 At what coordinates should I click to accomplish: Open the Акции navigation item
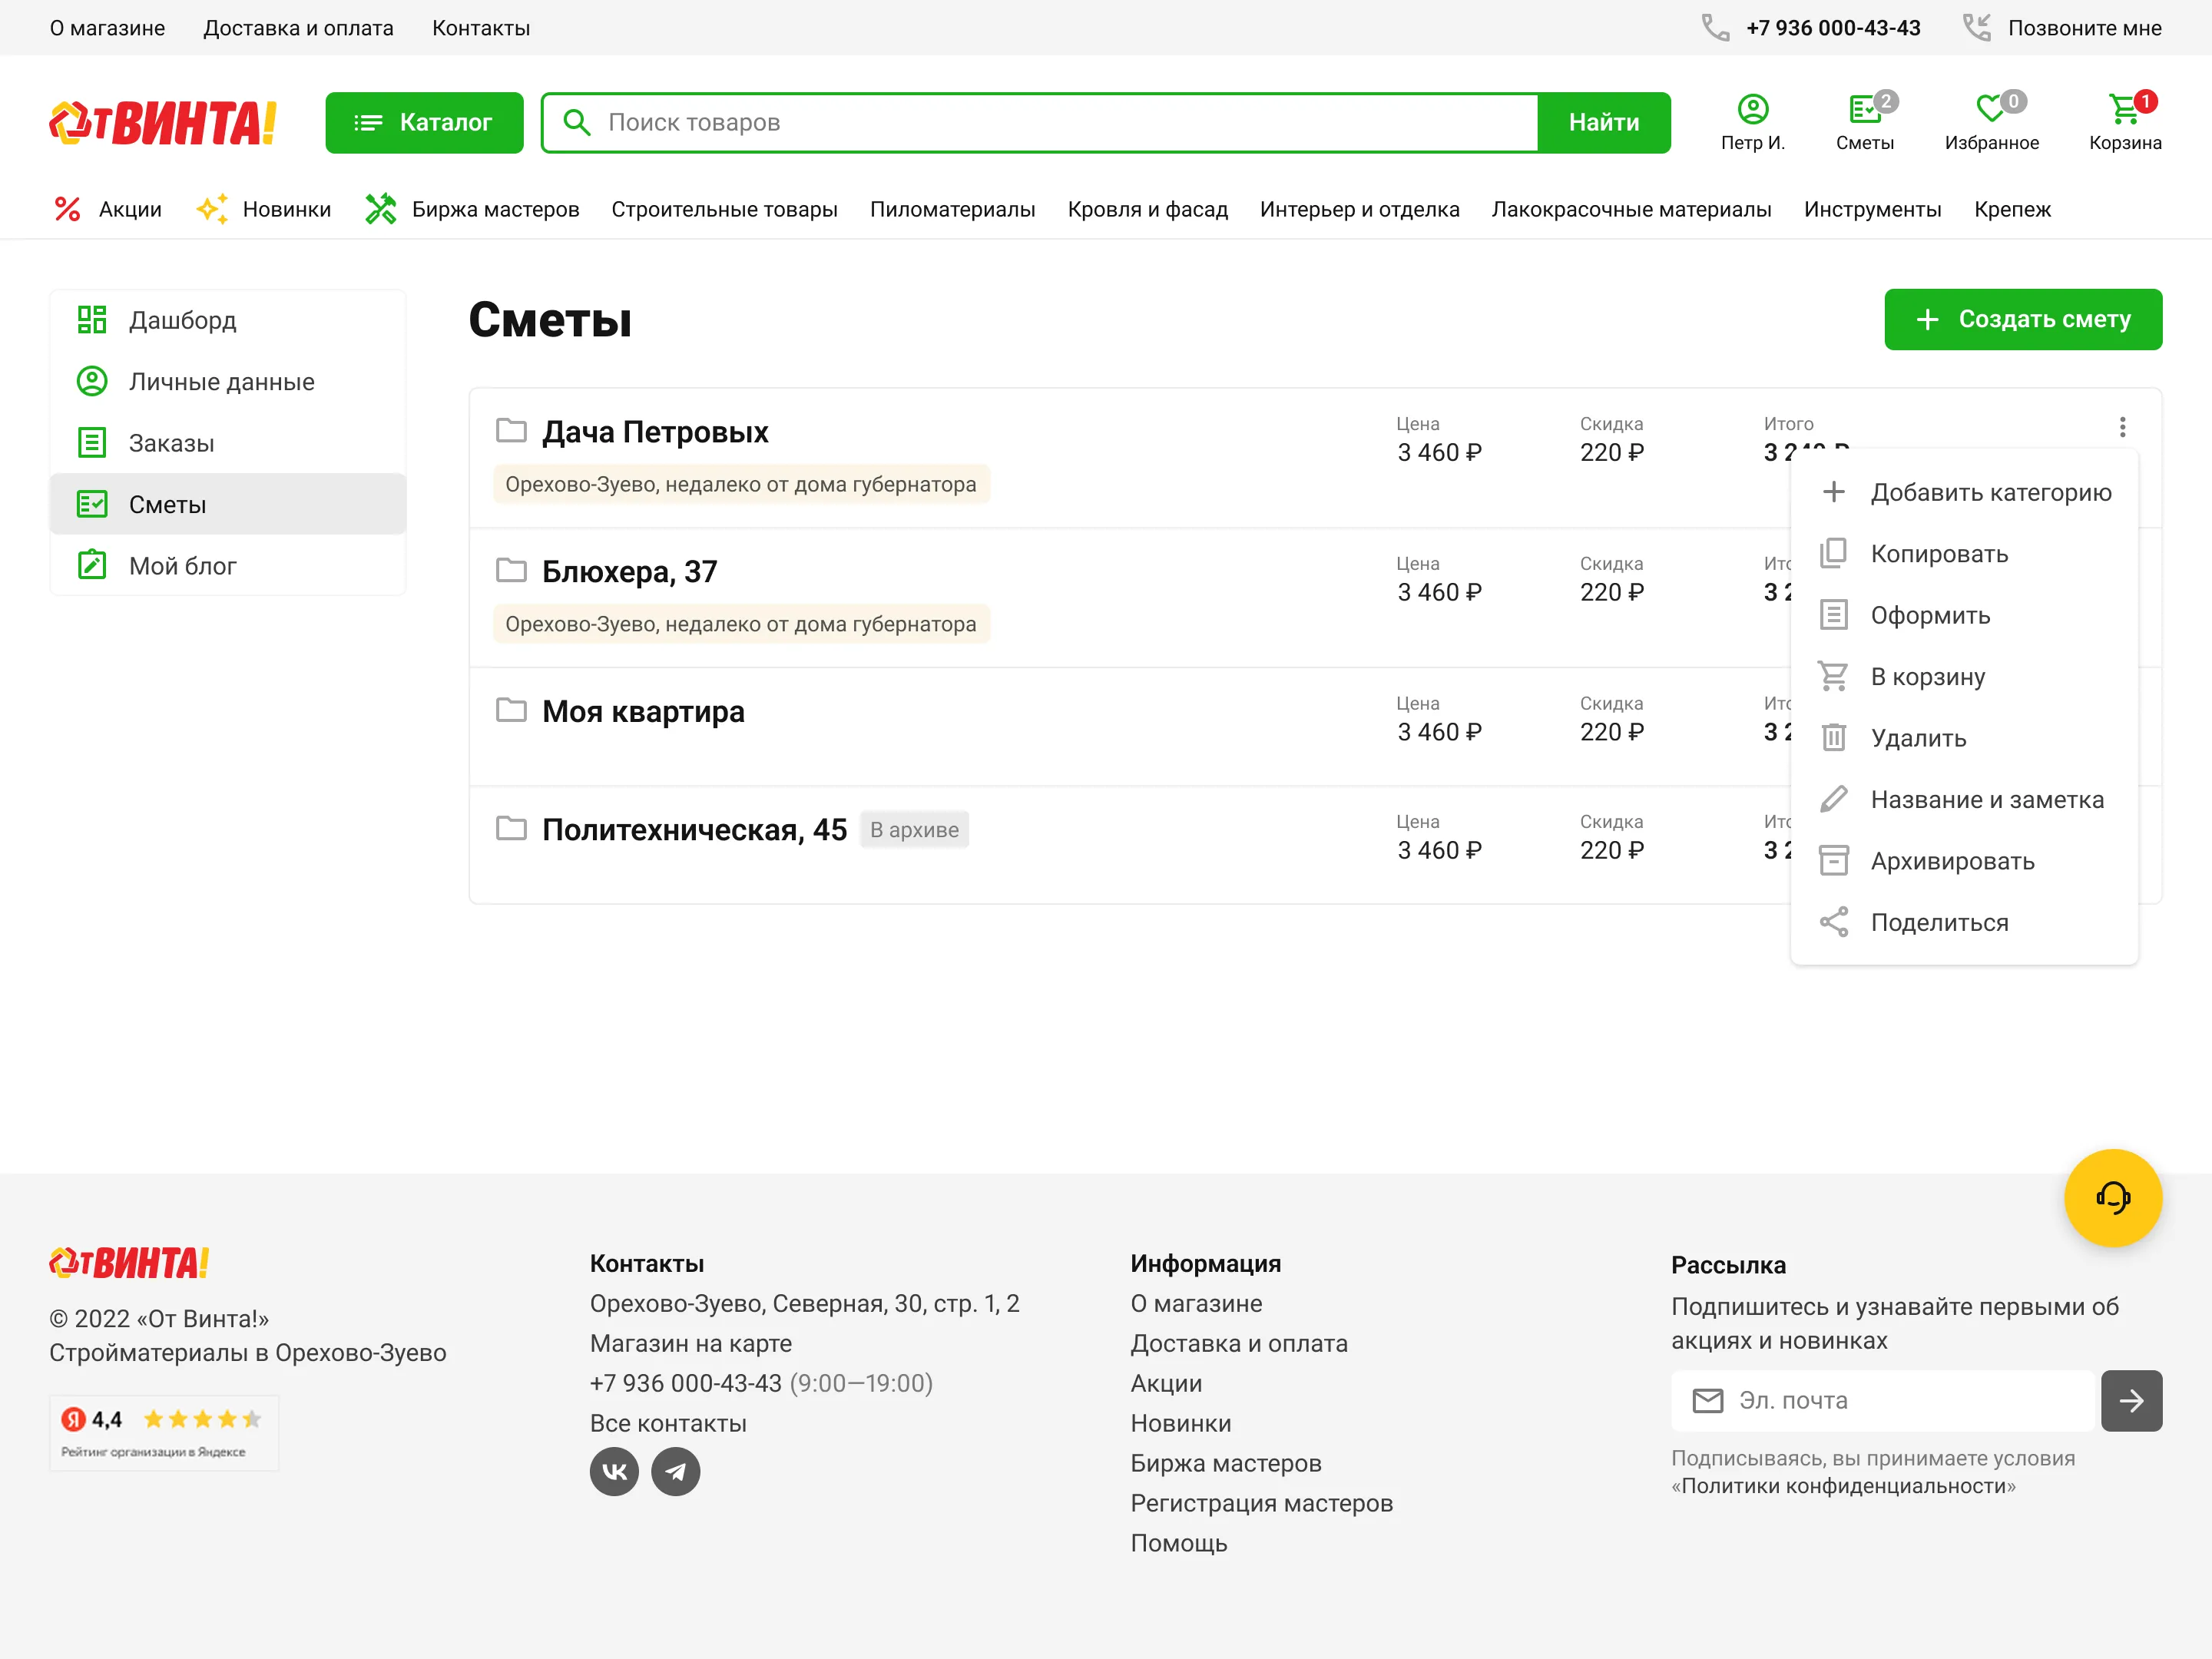pyautogui.click(x=129, y=209)
